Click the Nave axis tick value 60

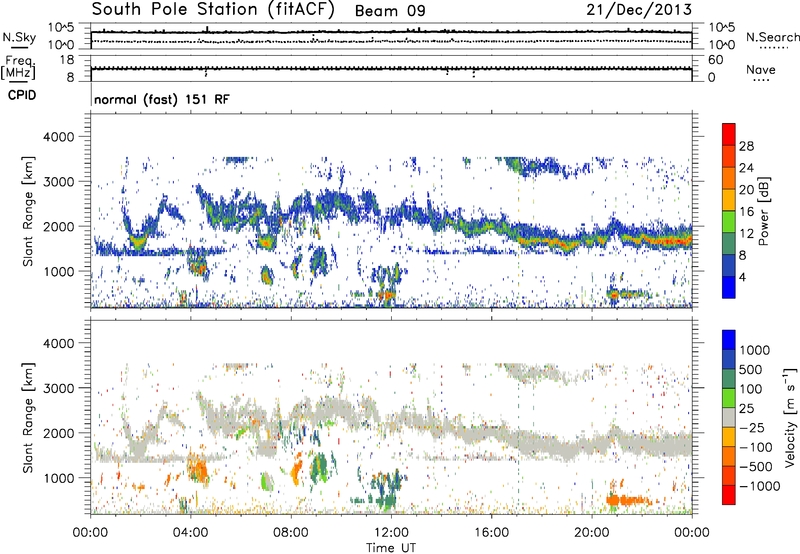716,60
